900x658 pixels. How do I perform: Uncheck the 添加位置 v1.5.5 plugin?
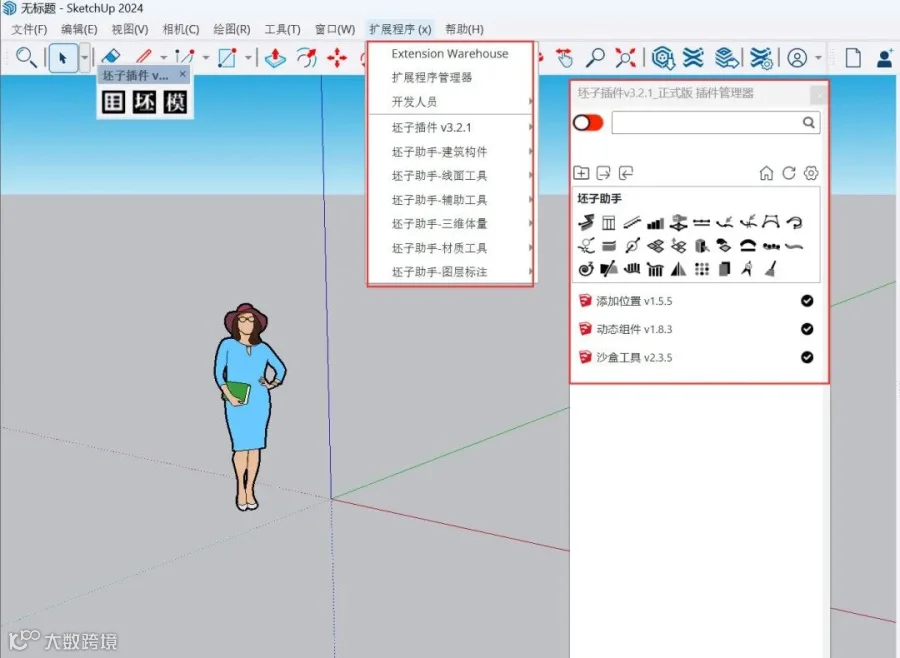[806, 301]
